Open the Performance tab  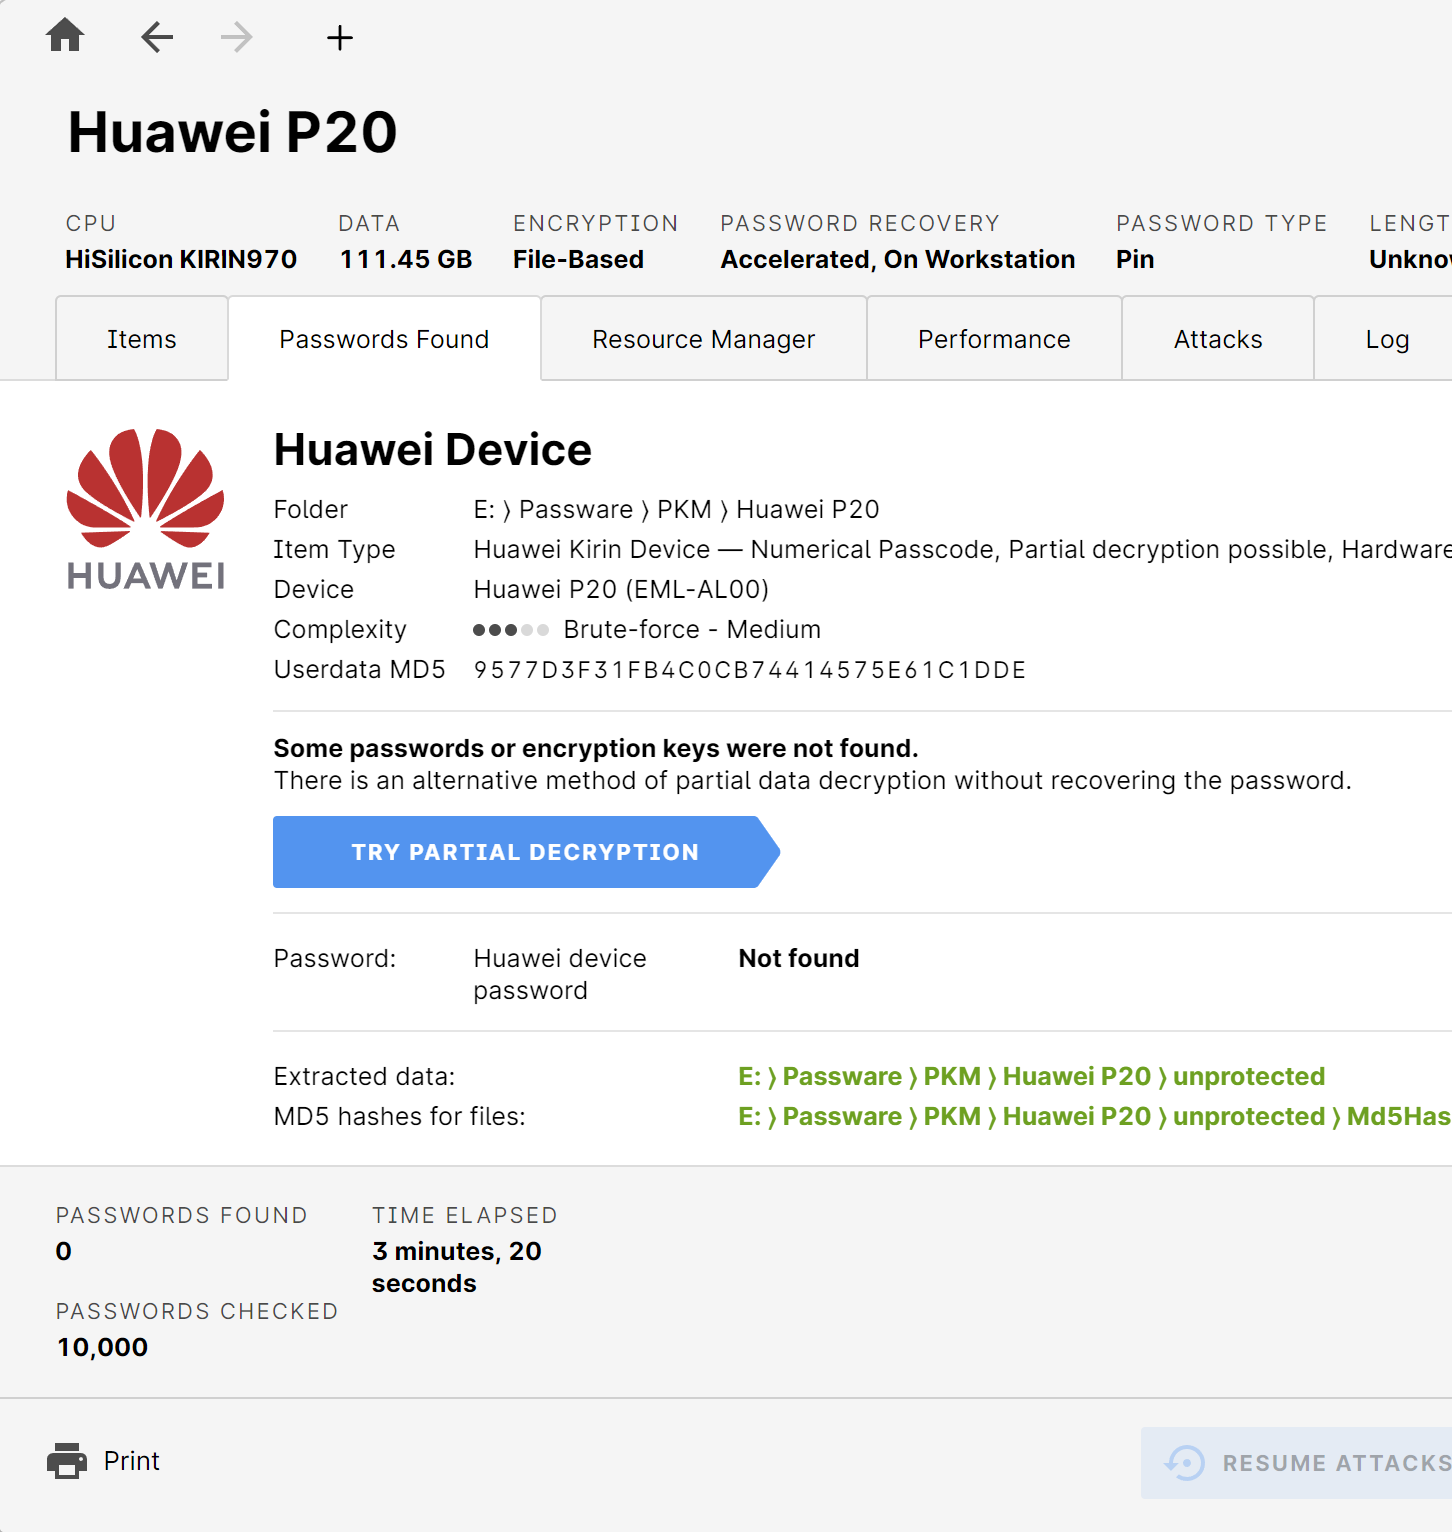coord(994,339)
